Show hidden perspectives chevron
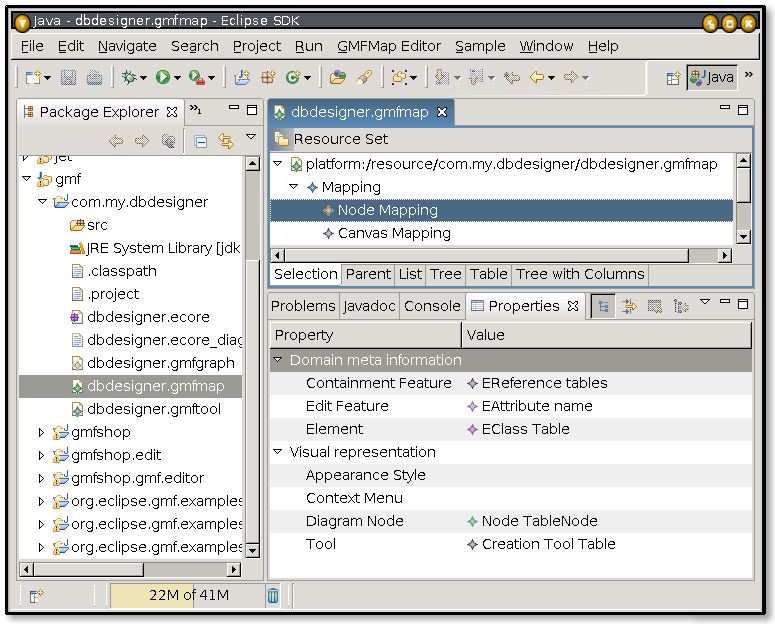This screenshot has width=775, height=624. (x=749, y=75)
